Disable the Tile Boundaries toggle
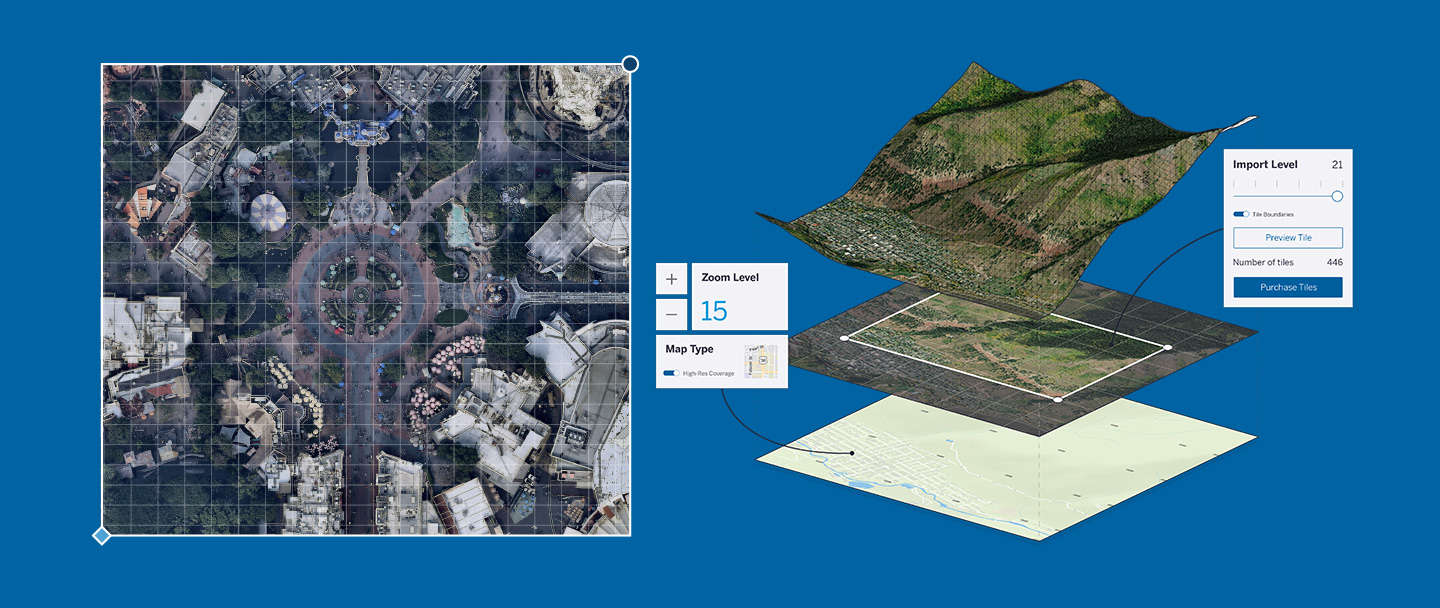Viewport: 1440px width, 608px height. pos(1241,212)
